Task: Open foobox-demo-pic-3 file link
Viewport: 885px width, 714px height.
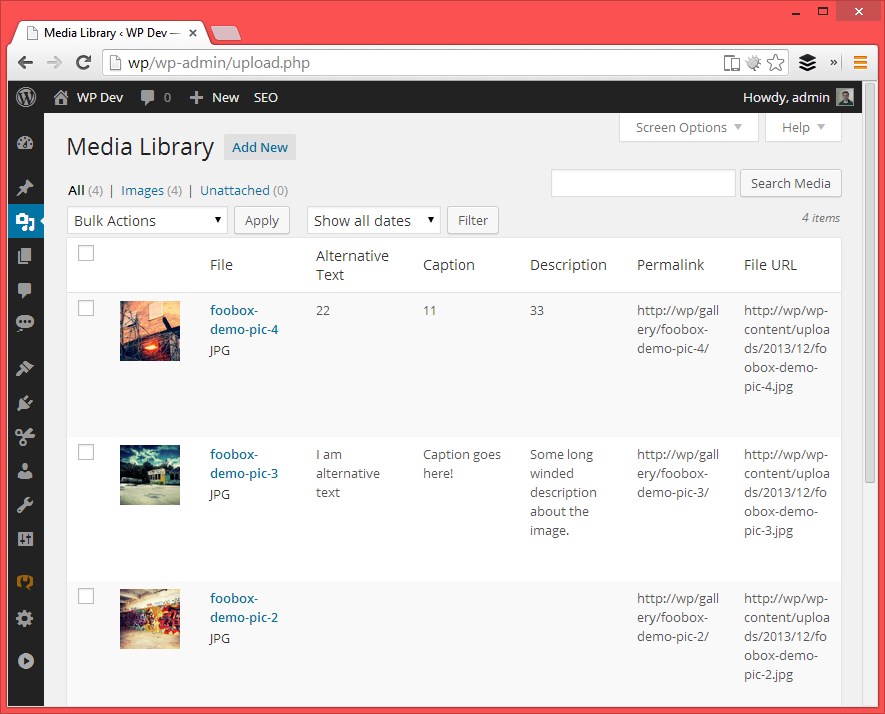Action: [x=244, y=464]
